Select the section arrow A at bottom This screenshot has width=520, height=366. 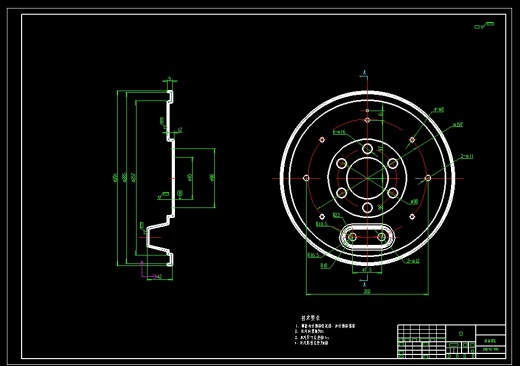[x=365, y=283]
